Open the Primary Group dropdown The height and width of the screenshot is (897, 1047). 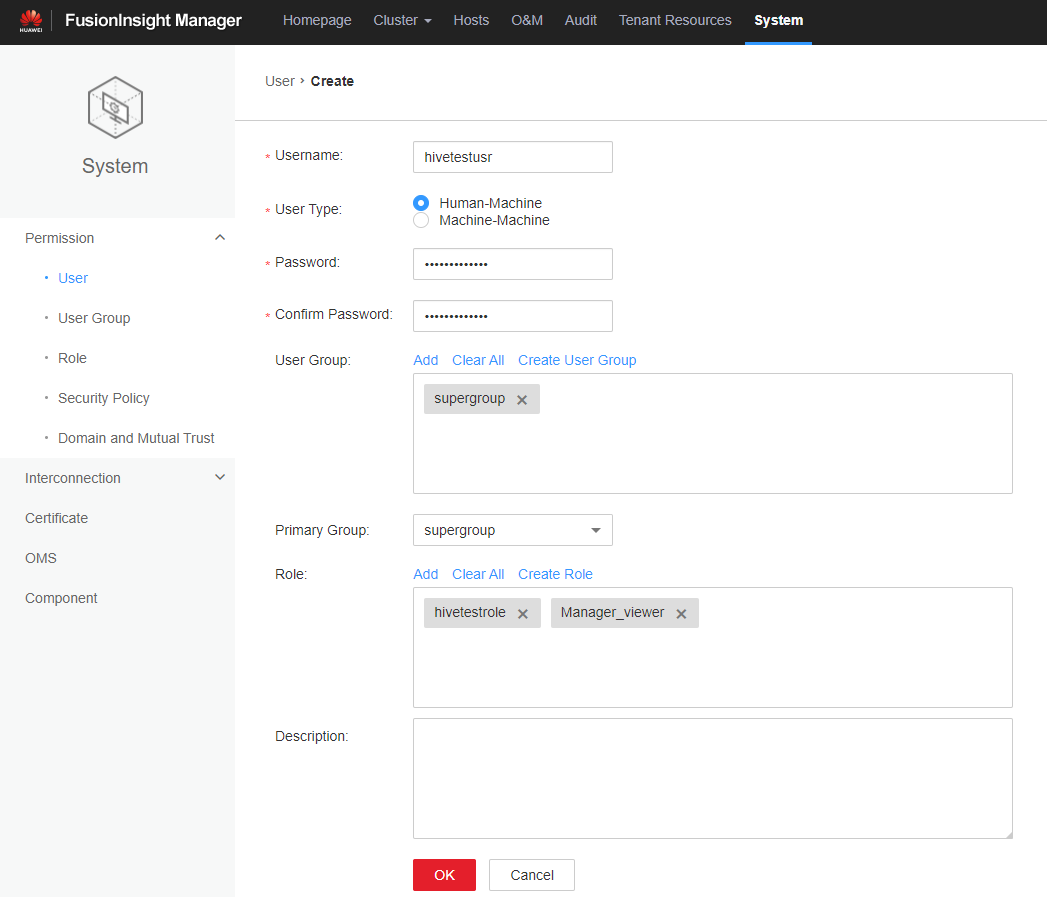click(512, 530)
